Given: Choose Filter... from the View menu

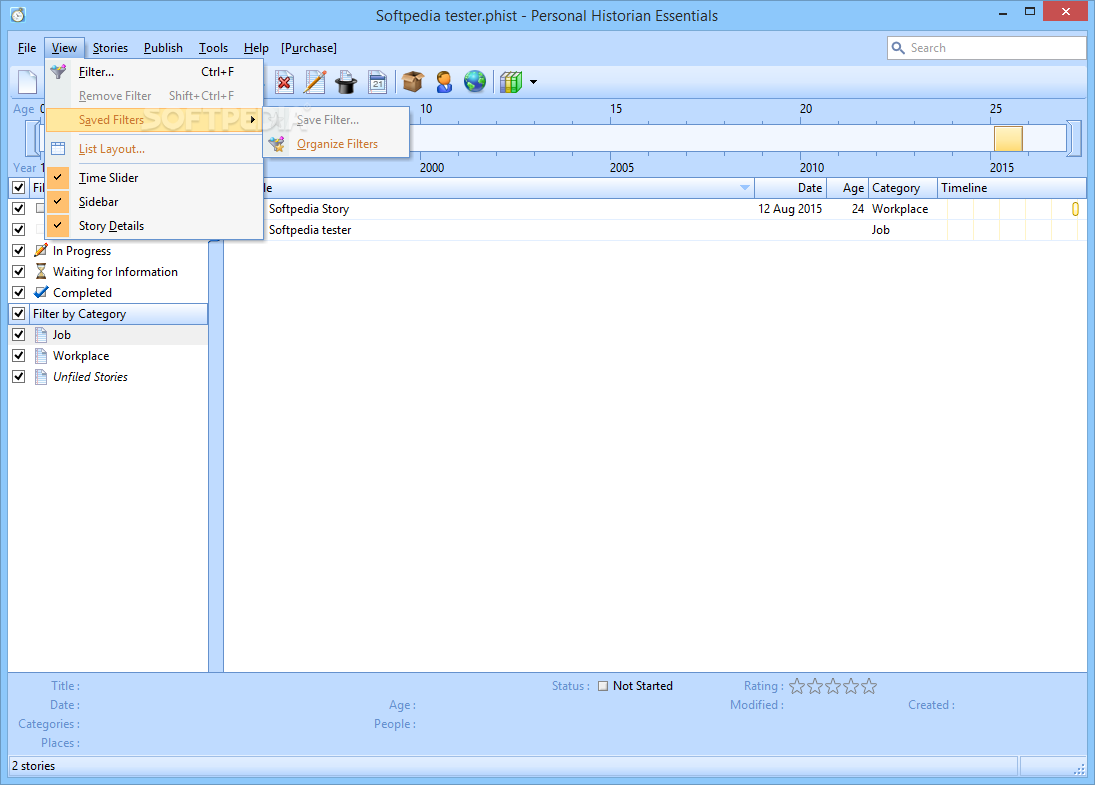Looking at the screenshot, I should (154, 71).
